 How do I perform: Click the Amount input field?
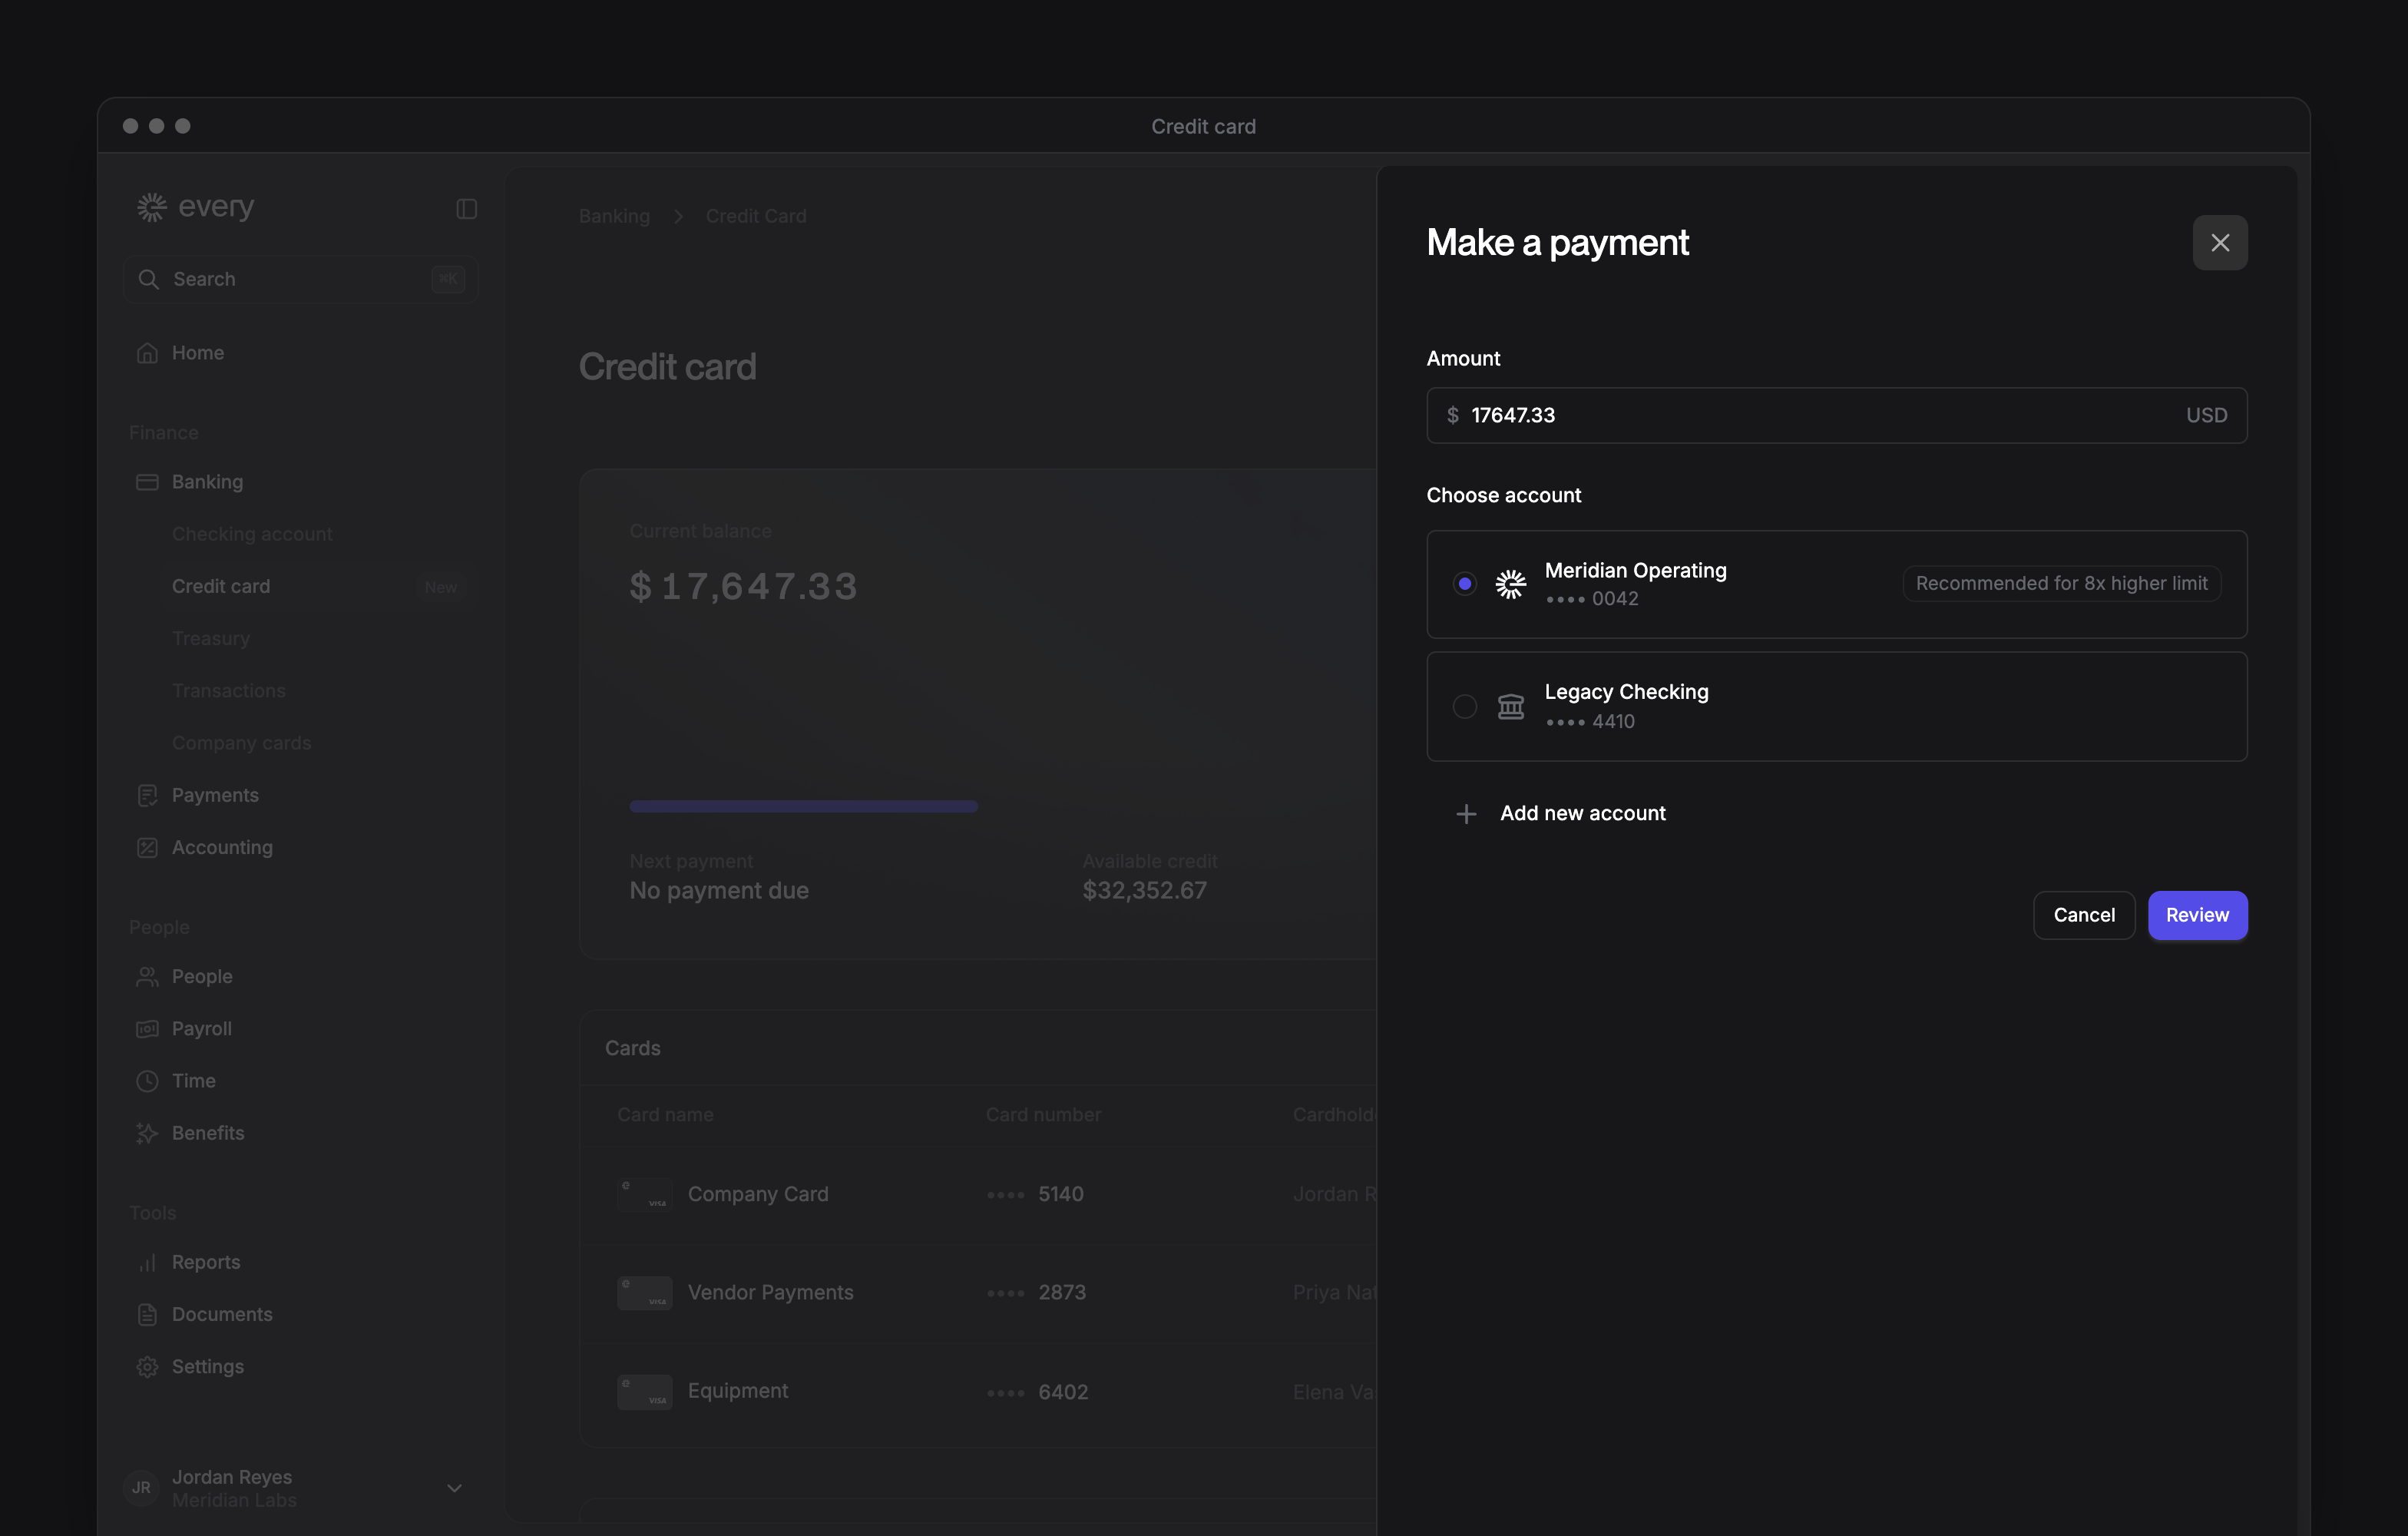click(1836, 415)
